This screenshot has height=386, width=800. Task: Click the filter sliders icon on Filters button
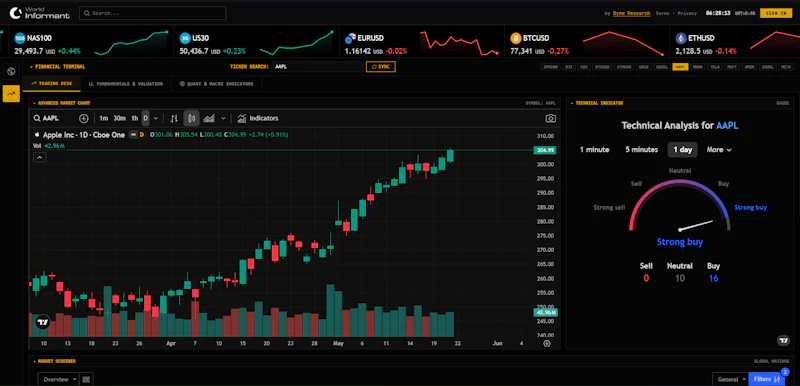coord(777,379)
